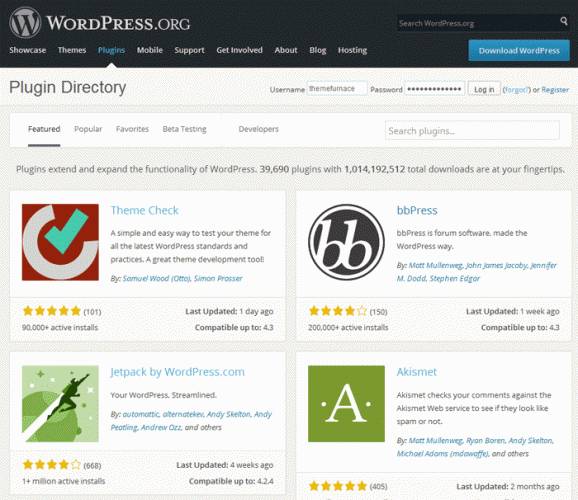Open the bbPress logo icon

coord(346,242)
